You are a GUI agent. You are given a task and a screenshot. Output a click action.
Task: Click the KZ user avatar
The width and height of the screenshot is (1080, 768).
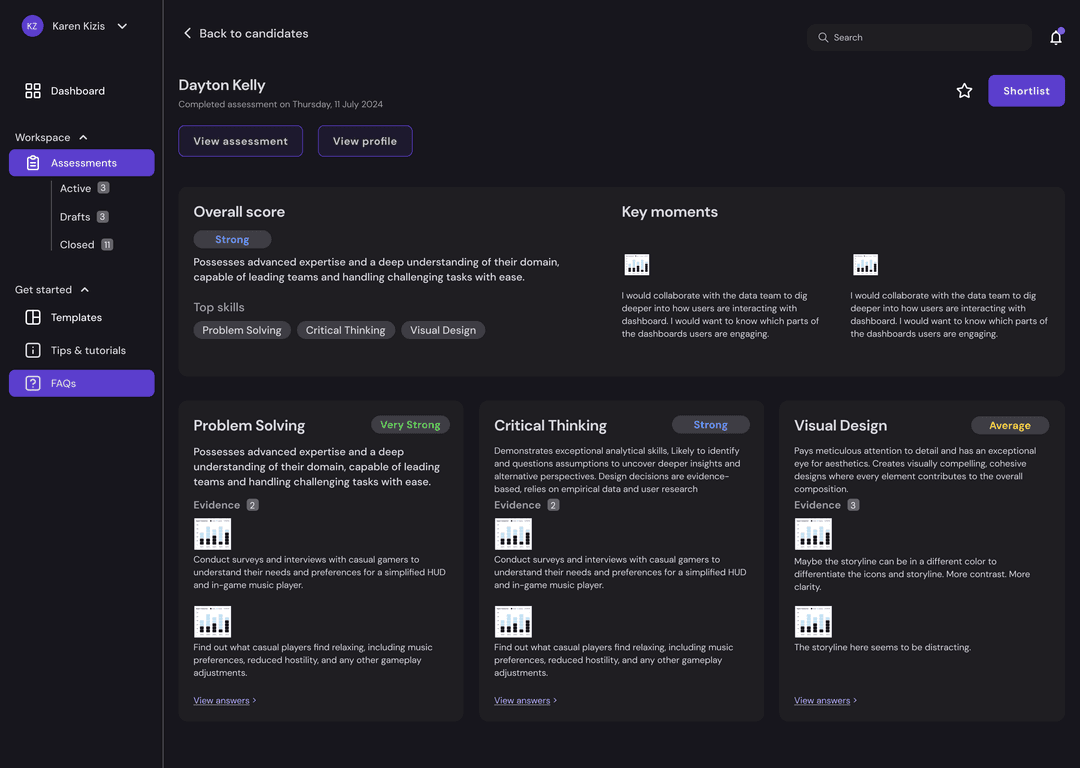click(32, 26)
